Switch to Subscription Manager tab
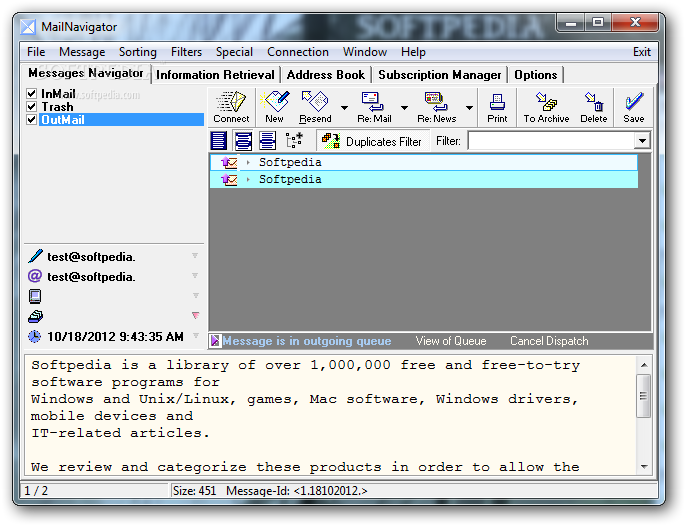 pos(440,75)
